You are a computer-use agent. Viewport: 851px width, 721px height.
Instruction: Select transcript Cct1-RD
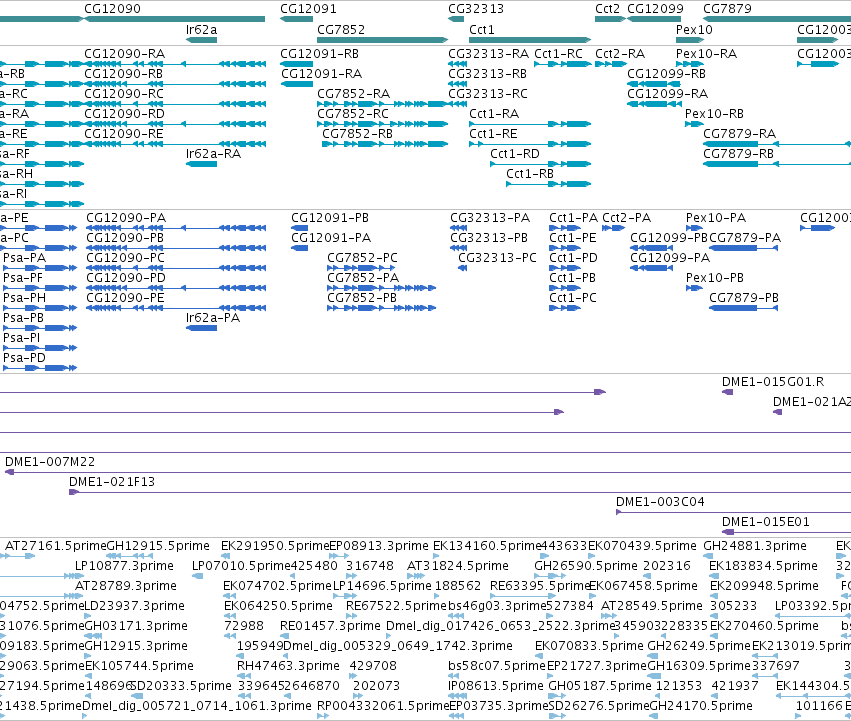[x=541, y=164]
